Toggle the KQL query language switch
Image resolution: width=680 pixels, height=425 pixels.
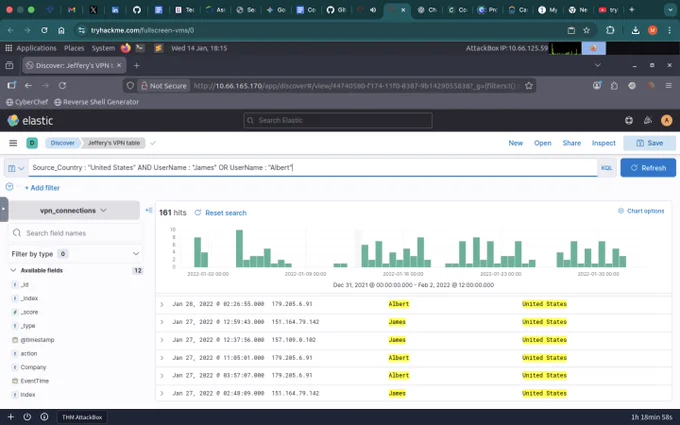607,168
